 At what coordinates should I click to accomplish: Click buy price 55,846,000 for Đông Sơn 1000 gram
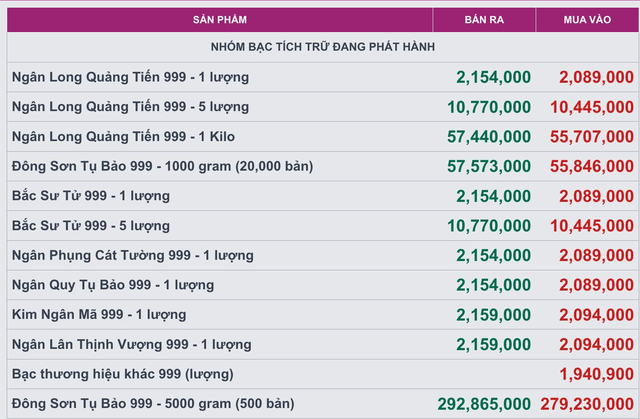592,166
